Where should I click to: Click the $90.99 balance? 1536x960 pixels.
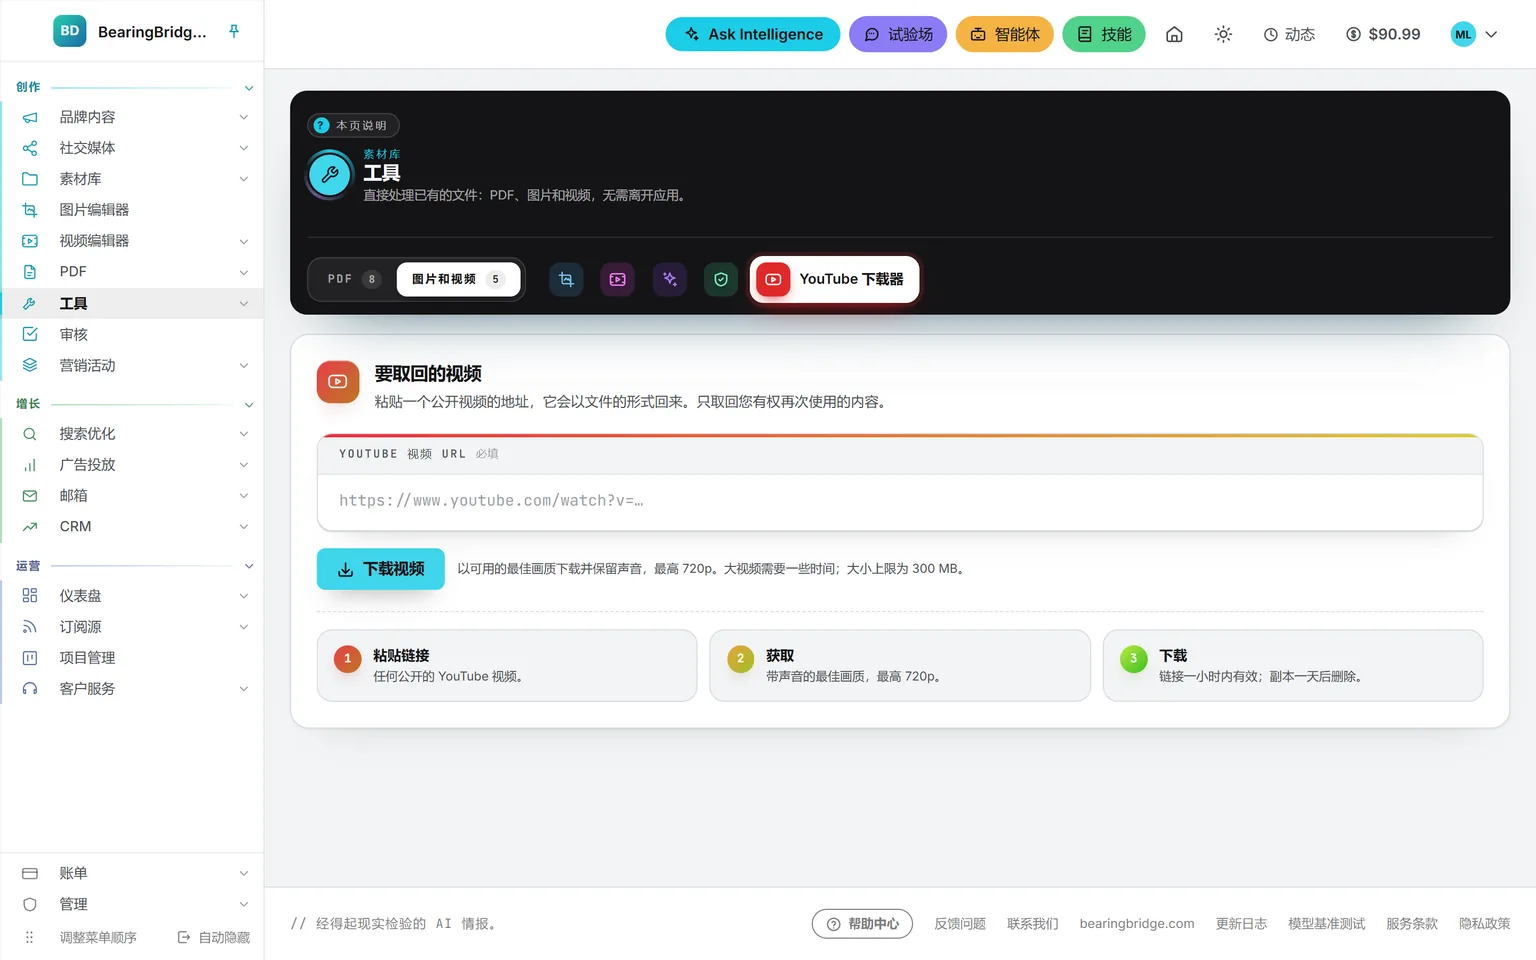(x=1383, y=34)
